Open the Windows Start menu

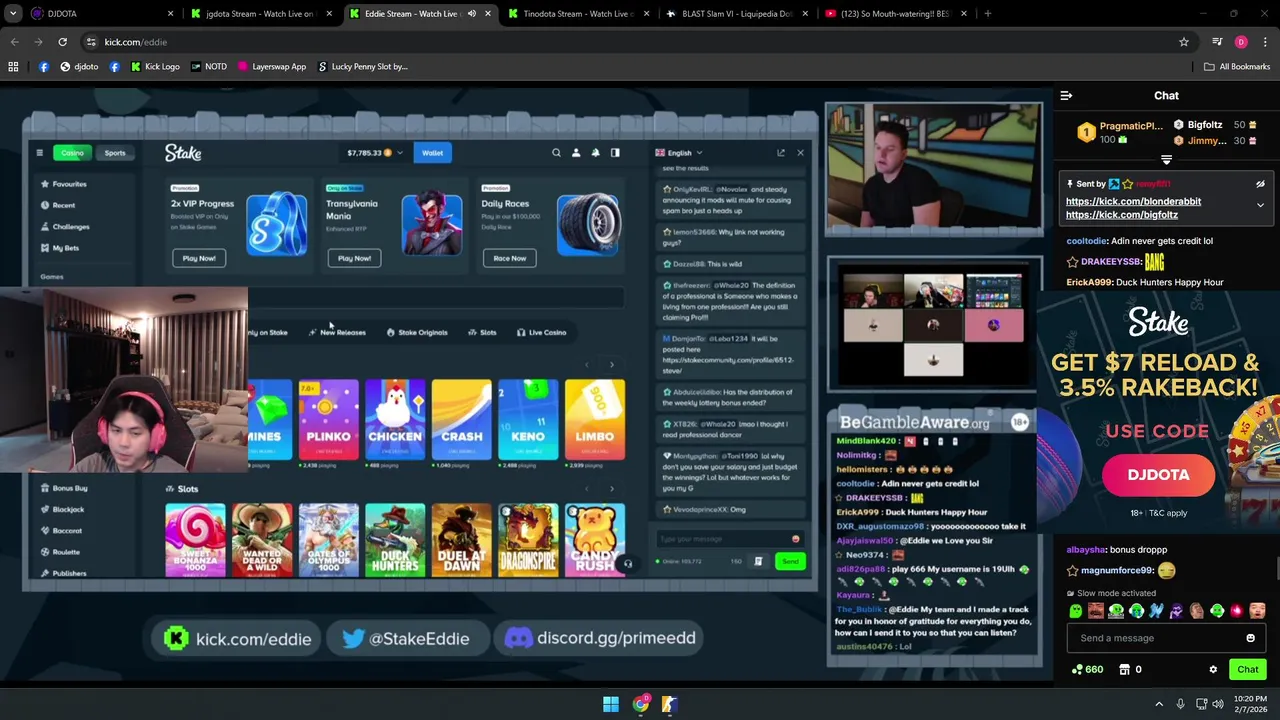click(x=610, y=704)
